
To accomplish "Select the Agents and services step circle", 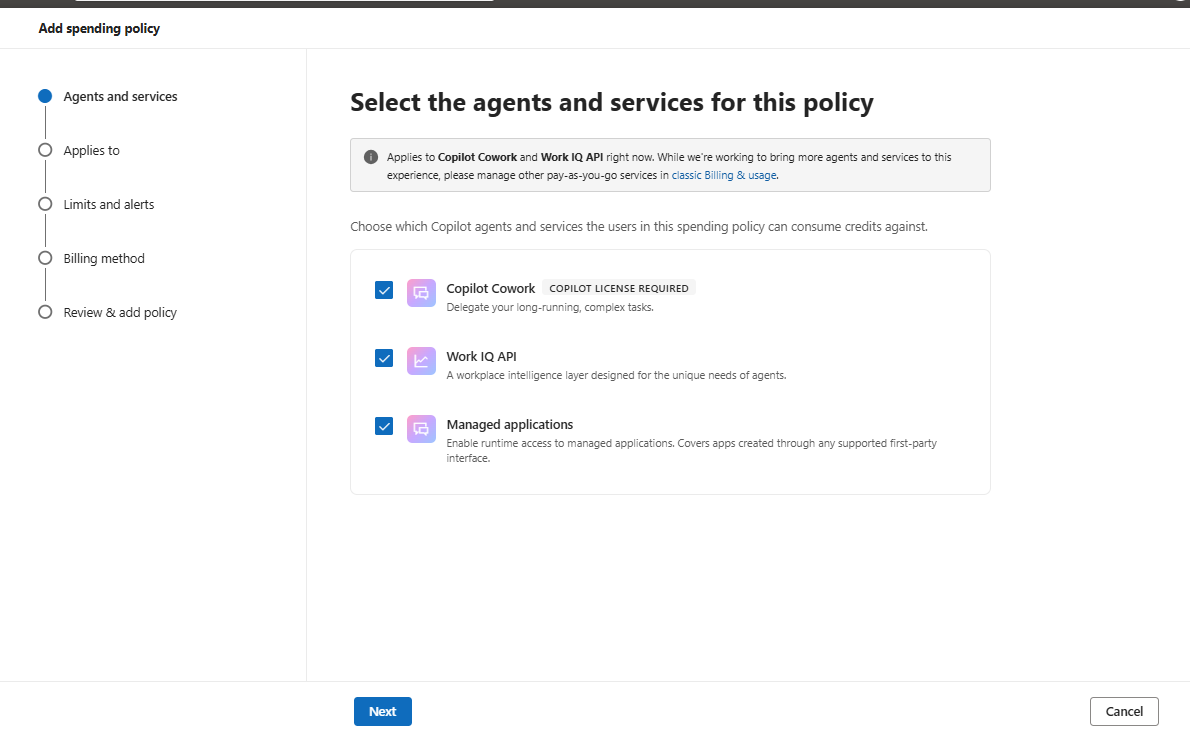I will [45, 96].
